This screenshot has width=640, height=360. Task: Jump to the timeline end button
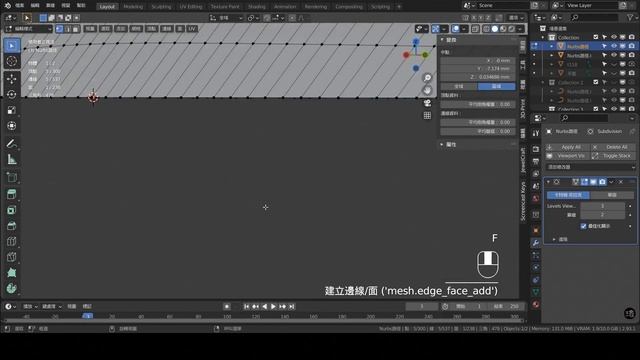pos(292,306)
